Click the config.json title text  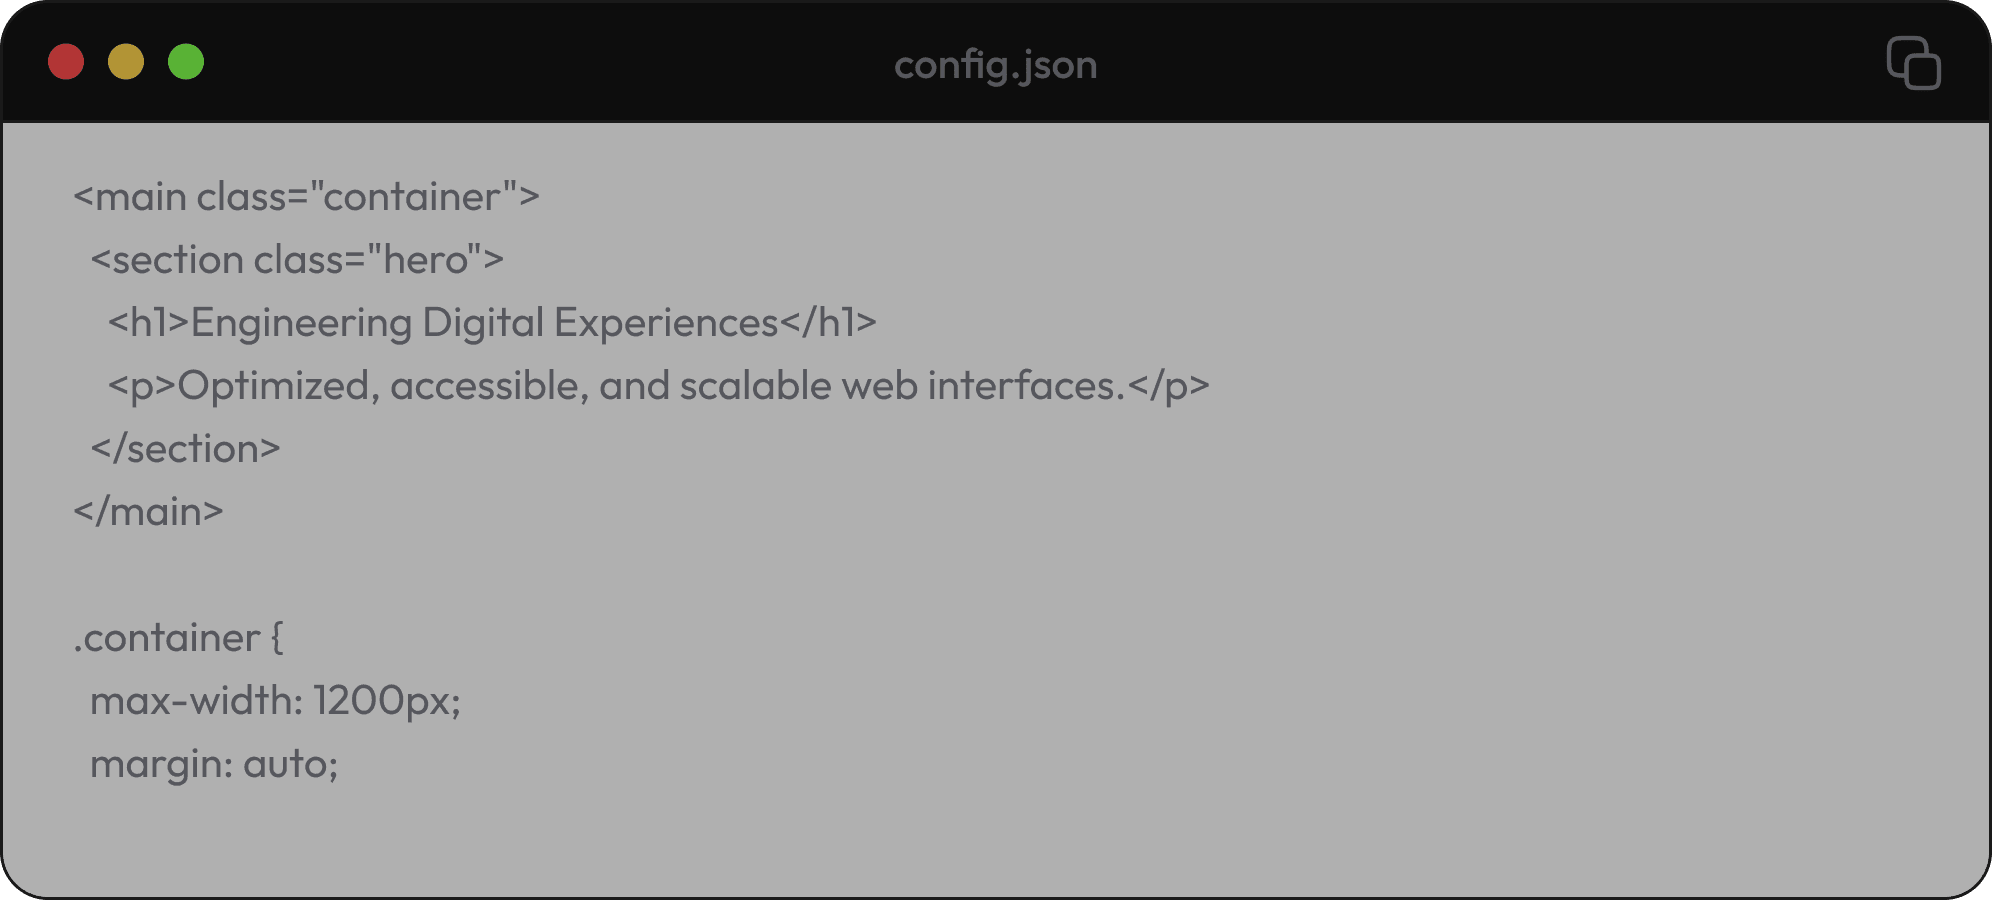click(x=995, y=64)
